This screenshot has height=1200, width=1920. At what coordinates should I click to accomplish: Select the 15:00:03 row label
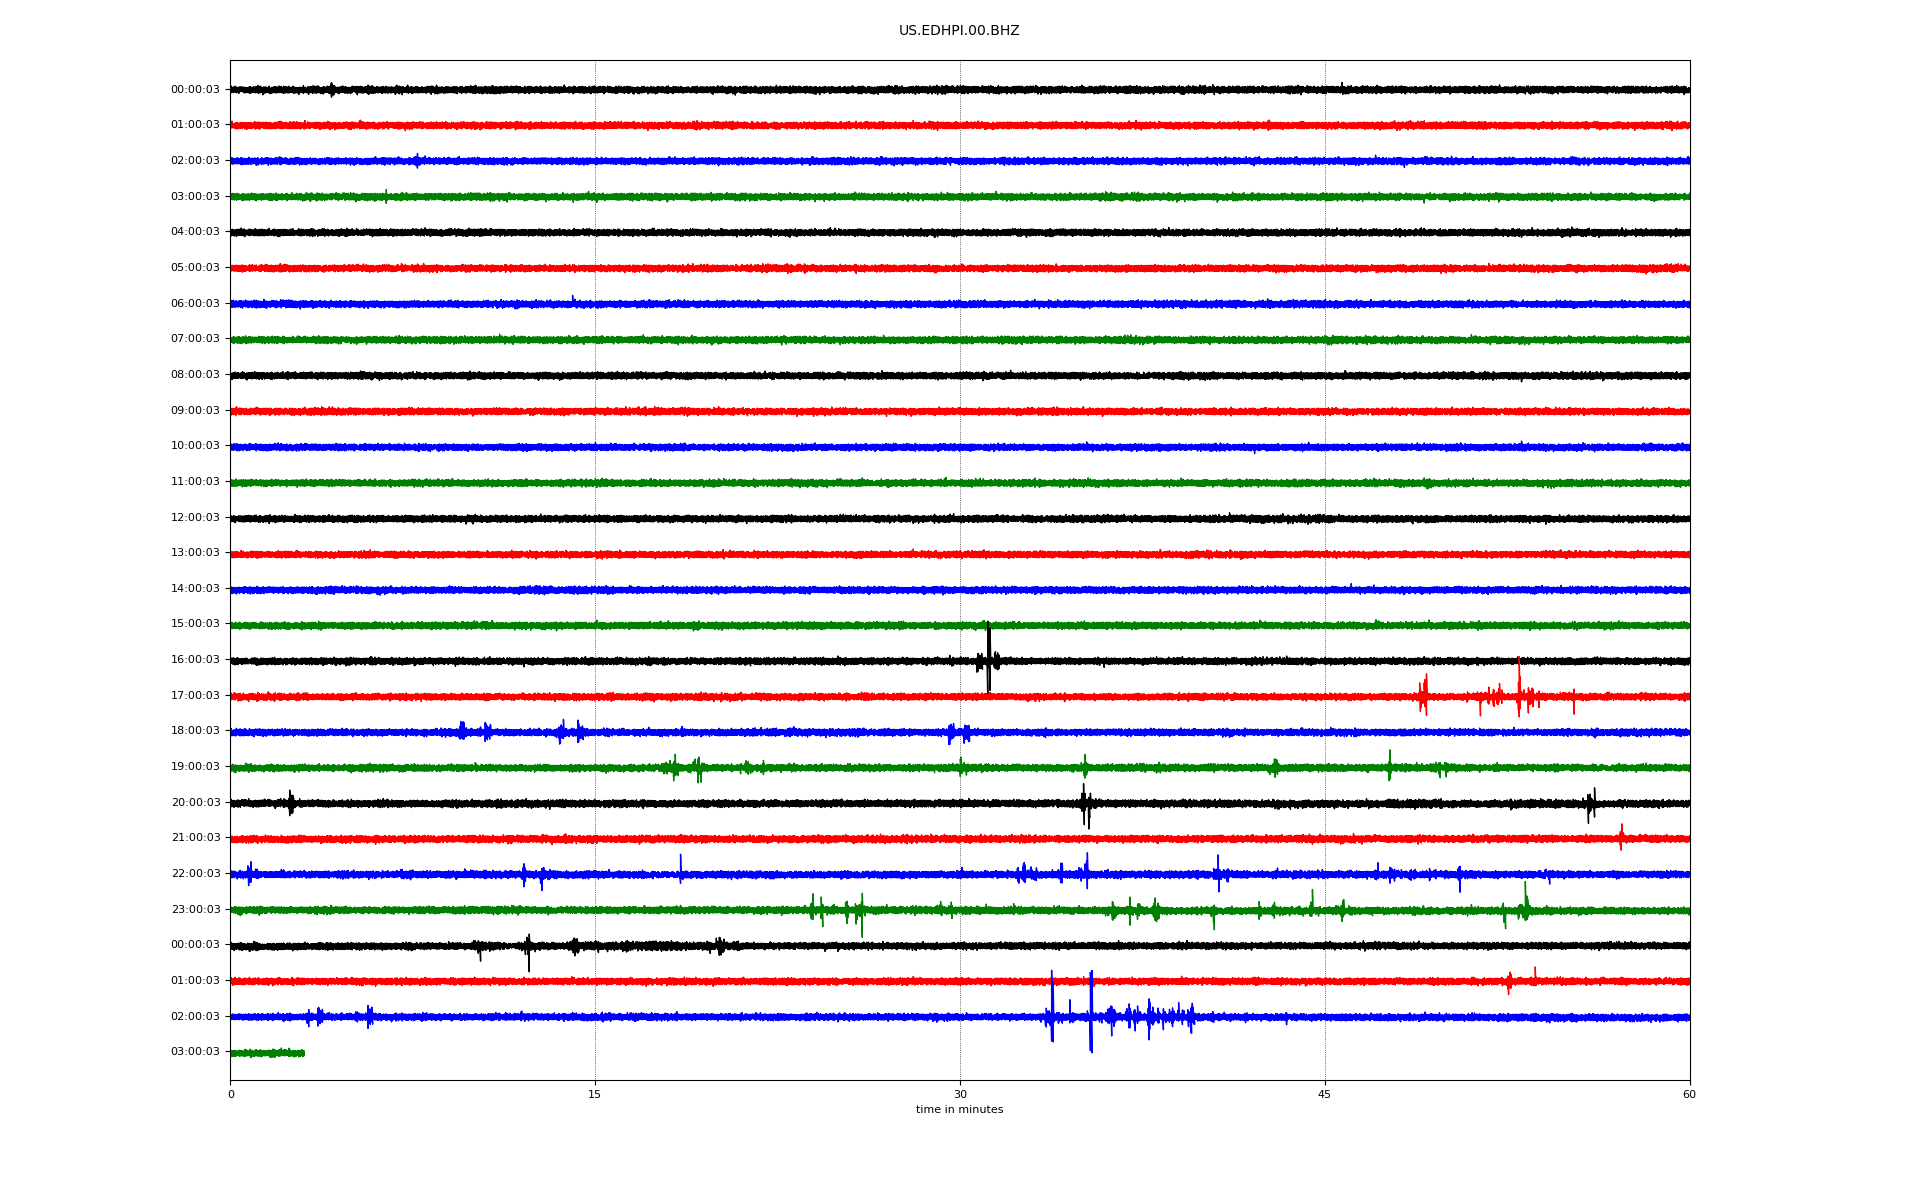[x=195, y=624]
